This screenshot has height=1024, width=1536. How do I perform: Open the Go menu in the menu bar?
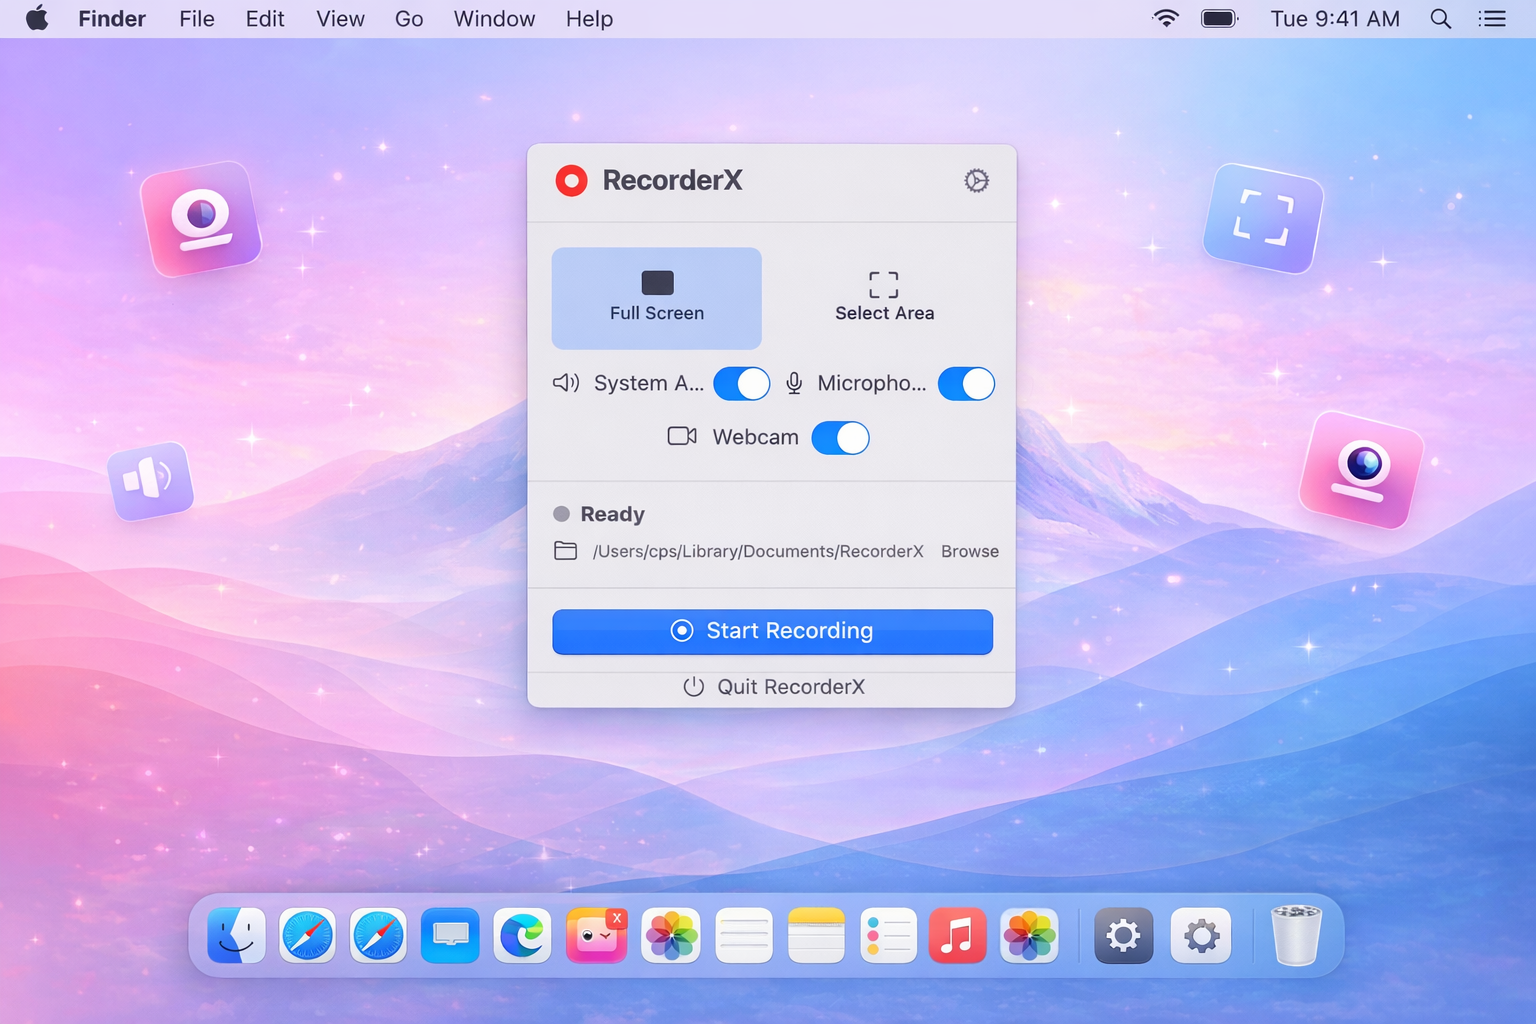tap(409, 18)
